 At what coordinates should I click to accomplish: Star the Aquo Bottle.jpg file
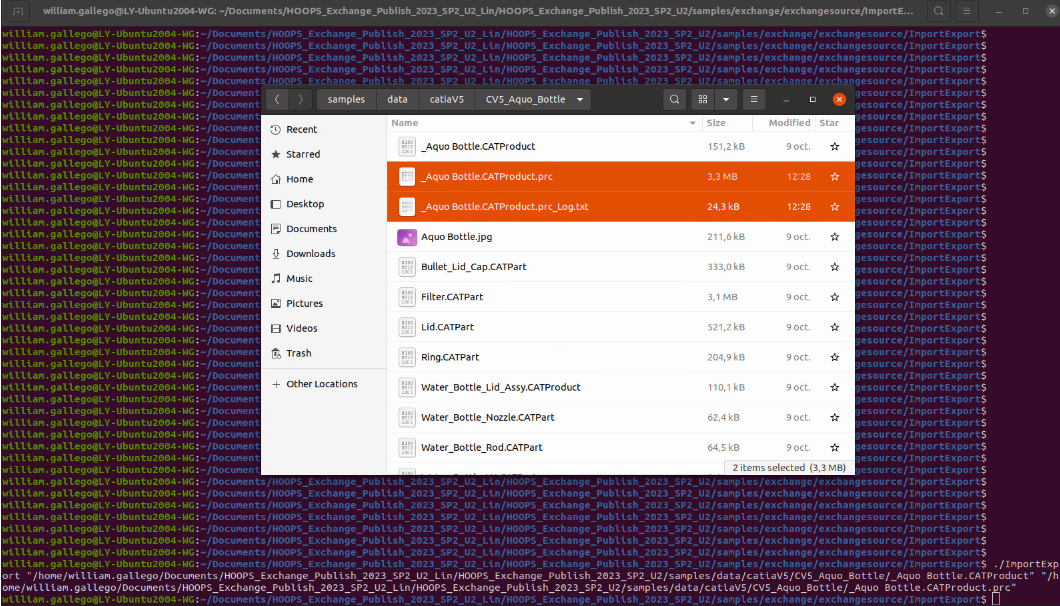[x=834, y=236]
